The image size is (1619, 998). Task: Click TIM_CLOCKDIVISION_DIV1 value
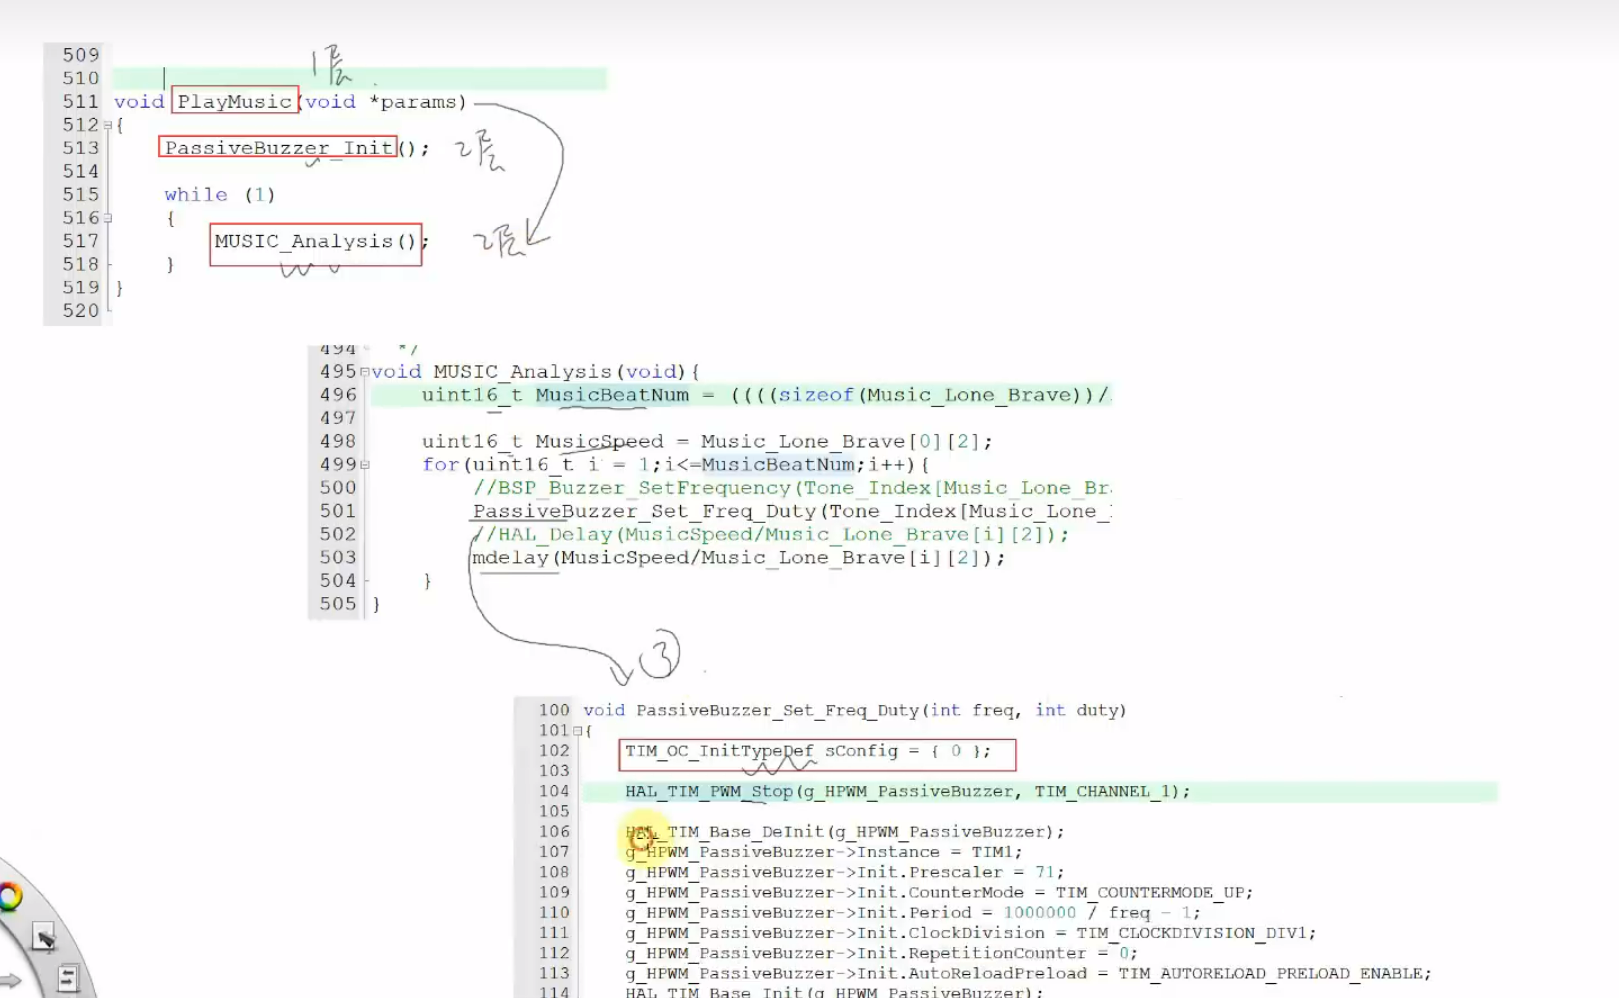pyautogui.click(x=1192, y=933)
